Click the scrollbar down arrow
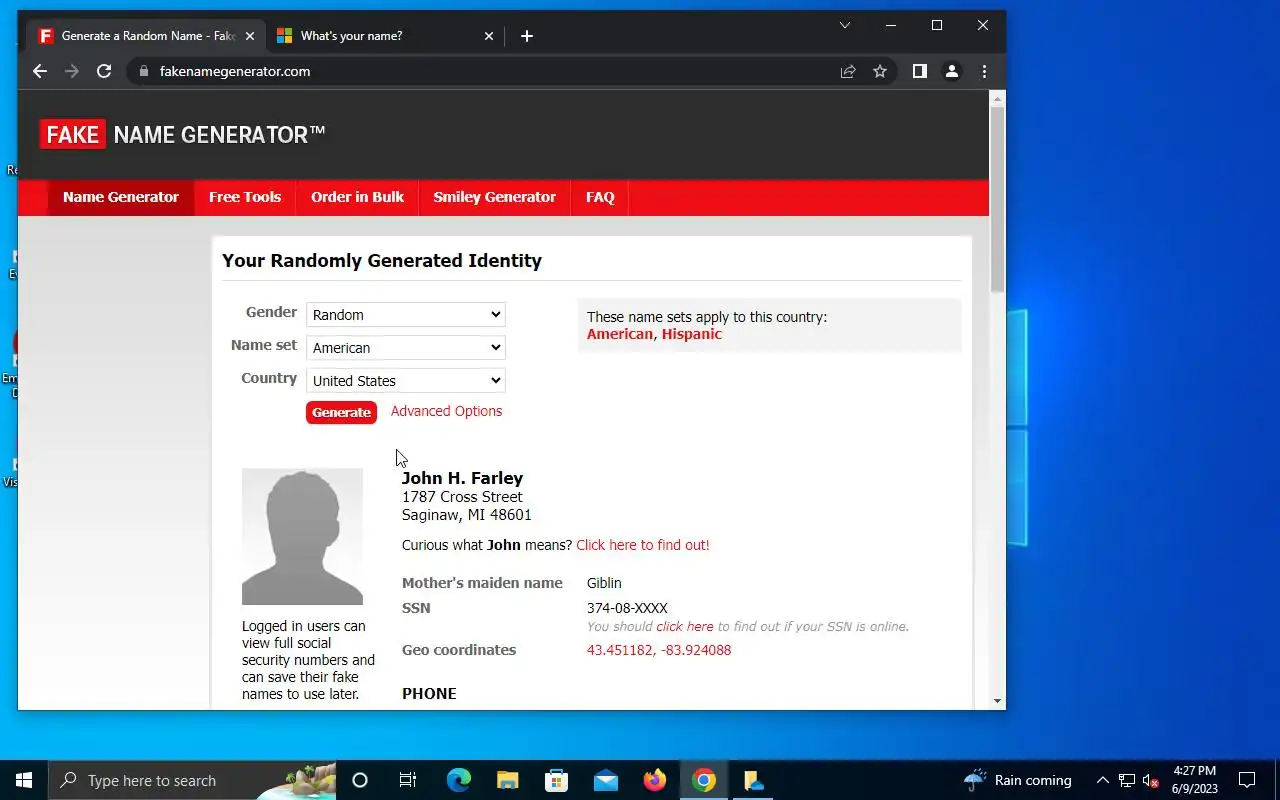Screen dimensions: 1280x800 pyautogui.click(x=997, y=701)
